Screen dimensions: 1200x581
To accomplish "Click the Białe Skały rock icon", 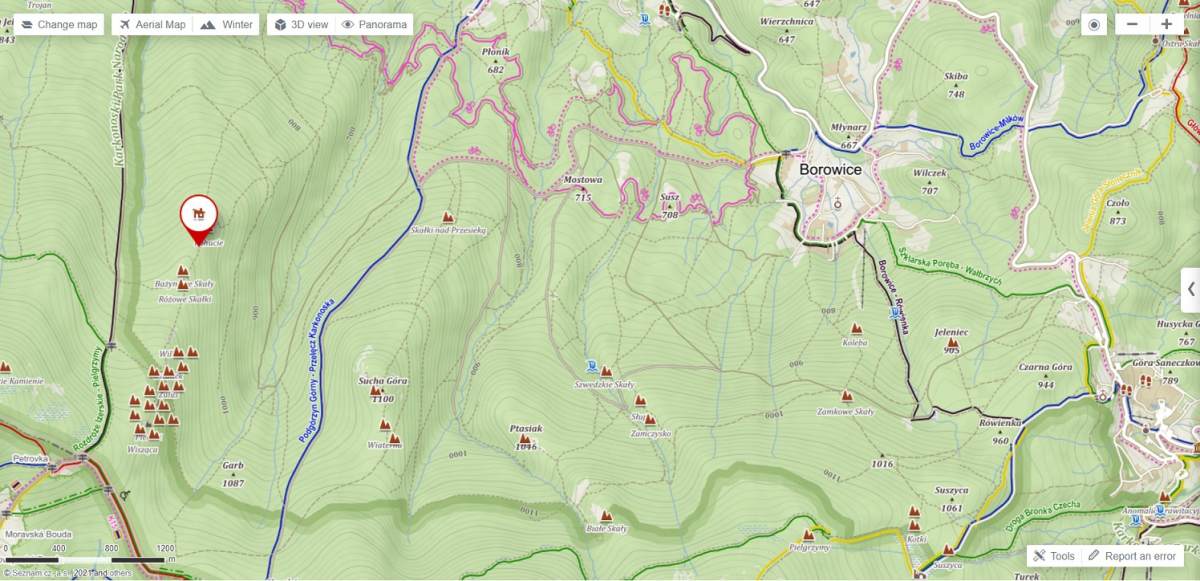I will click(606, 516).
